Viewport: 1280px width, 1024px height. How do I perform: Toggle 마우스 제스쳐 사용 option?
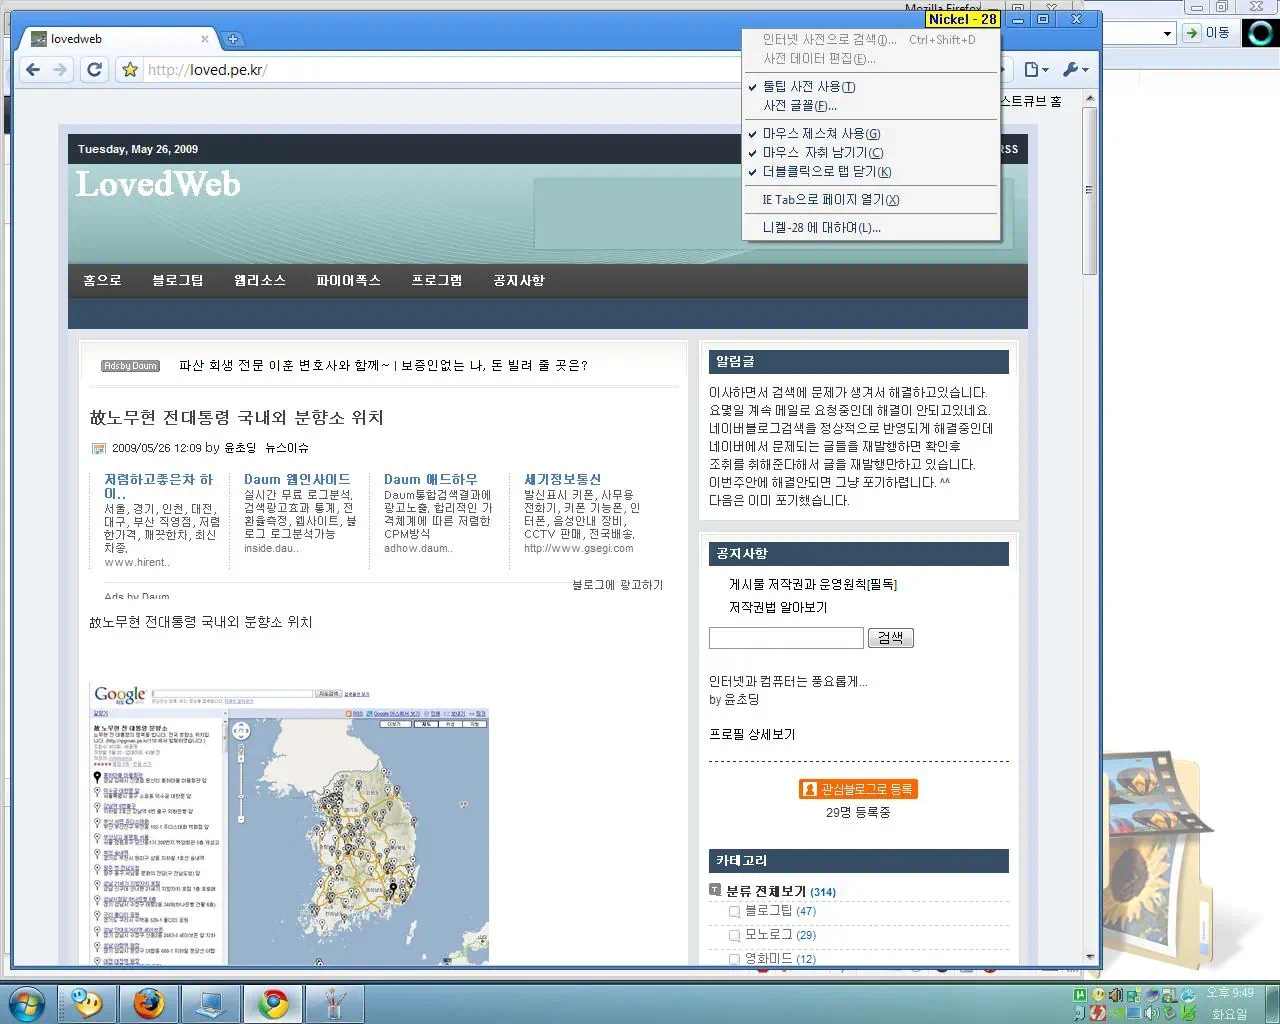coord(821,134)
